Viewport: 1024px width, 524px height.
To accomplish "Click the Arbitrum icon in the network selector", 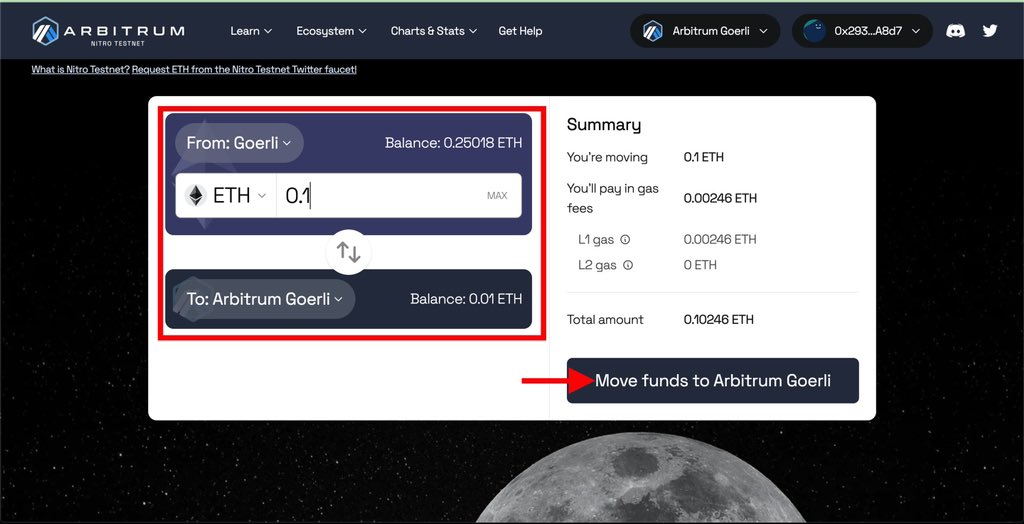I will coord(652,31).
